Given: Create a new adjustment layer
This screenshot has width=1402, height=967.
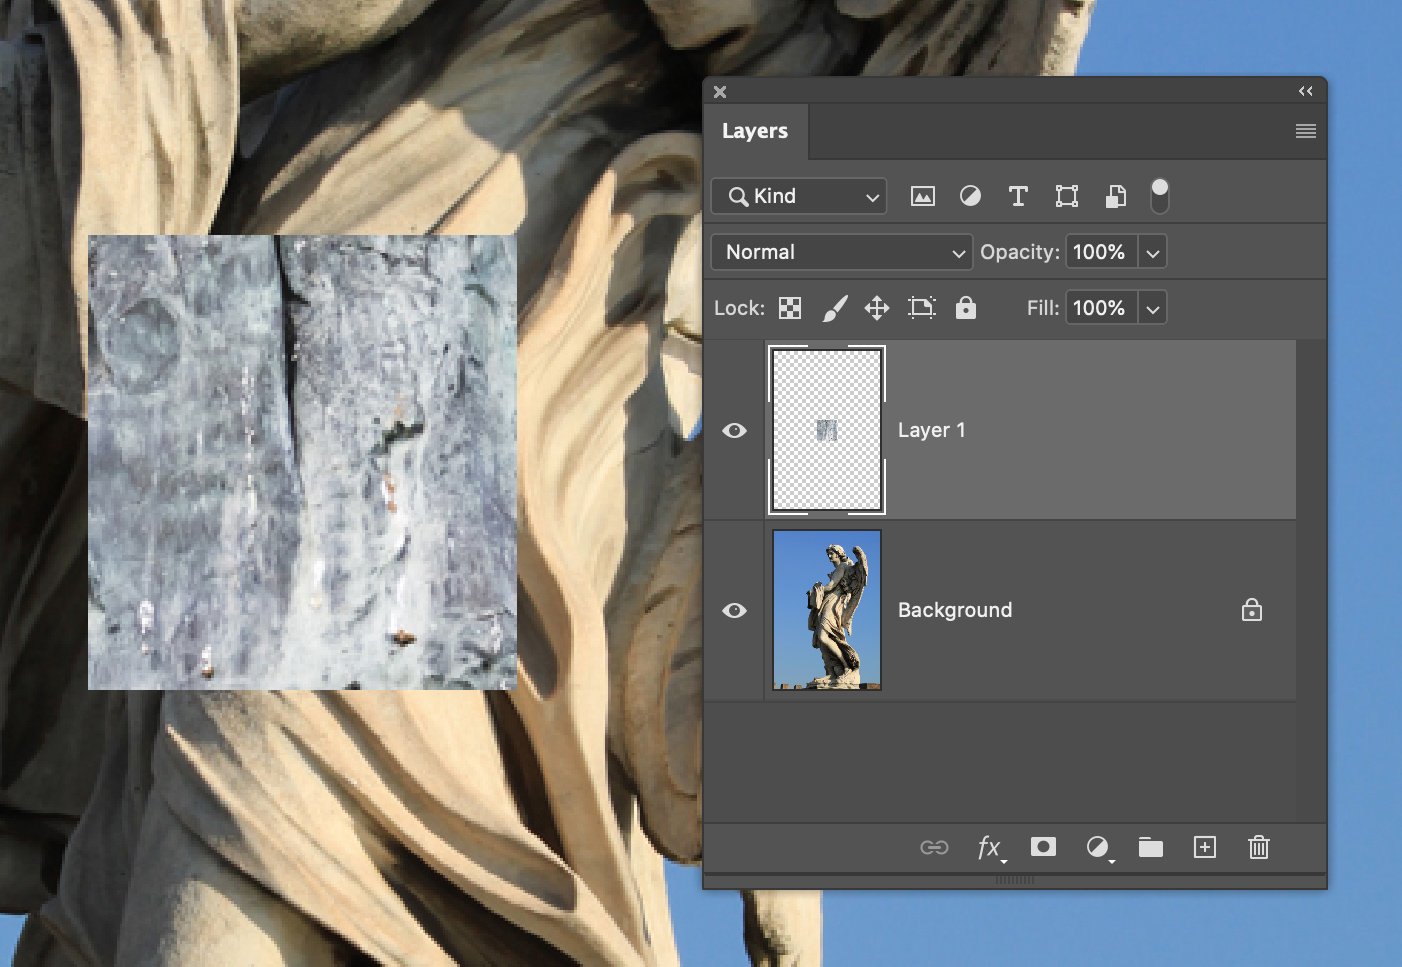Looking at the screenshot, I should pos(1097,847).
